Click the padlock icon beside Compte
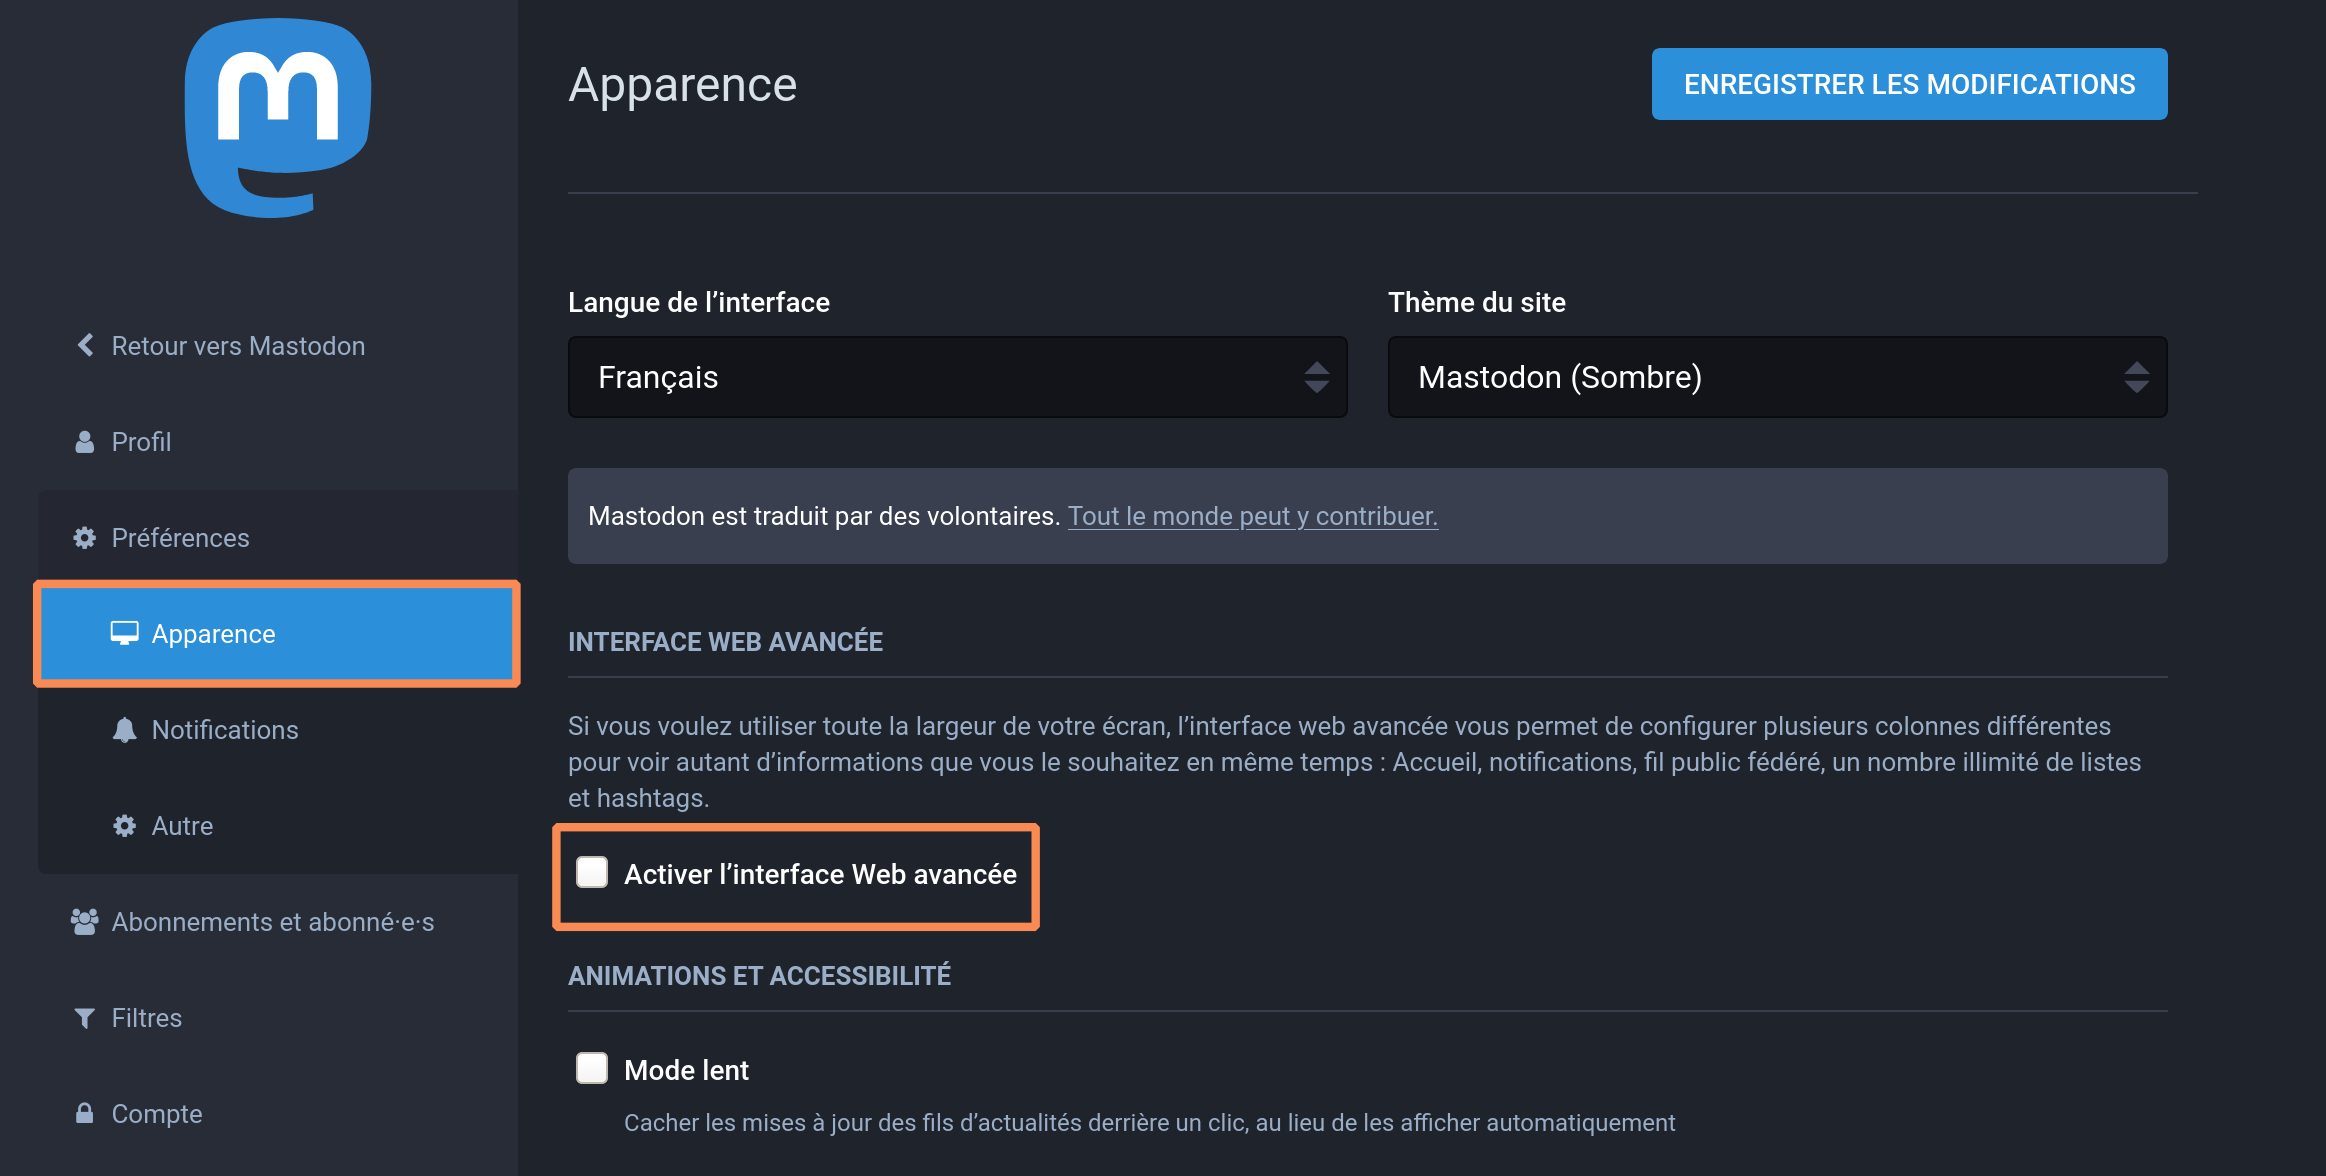Screen dimensions: 2326x1176 click(85, 1113)
